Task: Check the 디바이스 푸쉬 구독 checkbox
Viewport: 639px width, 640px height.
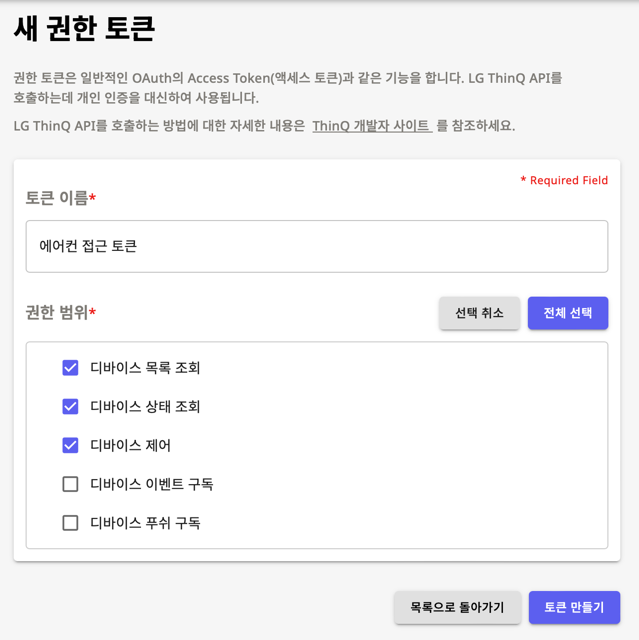Action: coord(70,522)
